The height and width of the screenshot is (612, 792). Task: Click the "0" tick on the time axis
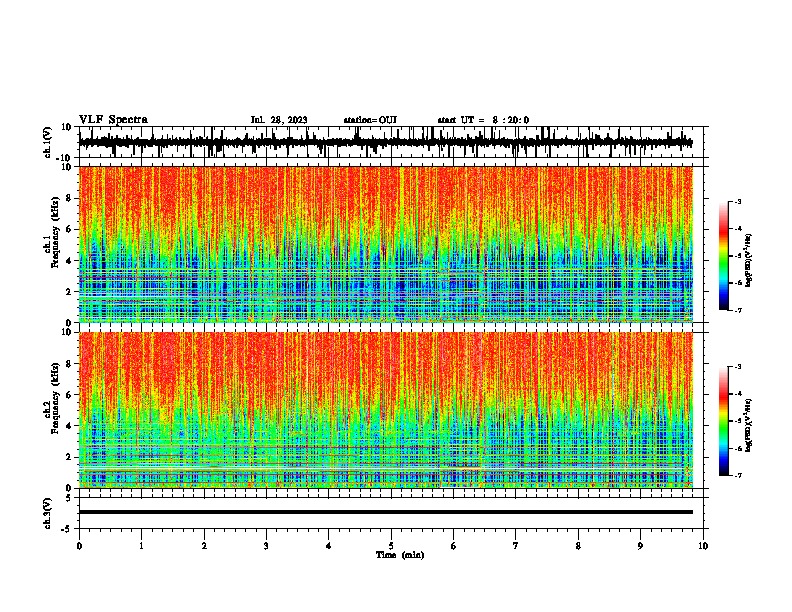click(79, 546)
